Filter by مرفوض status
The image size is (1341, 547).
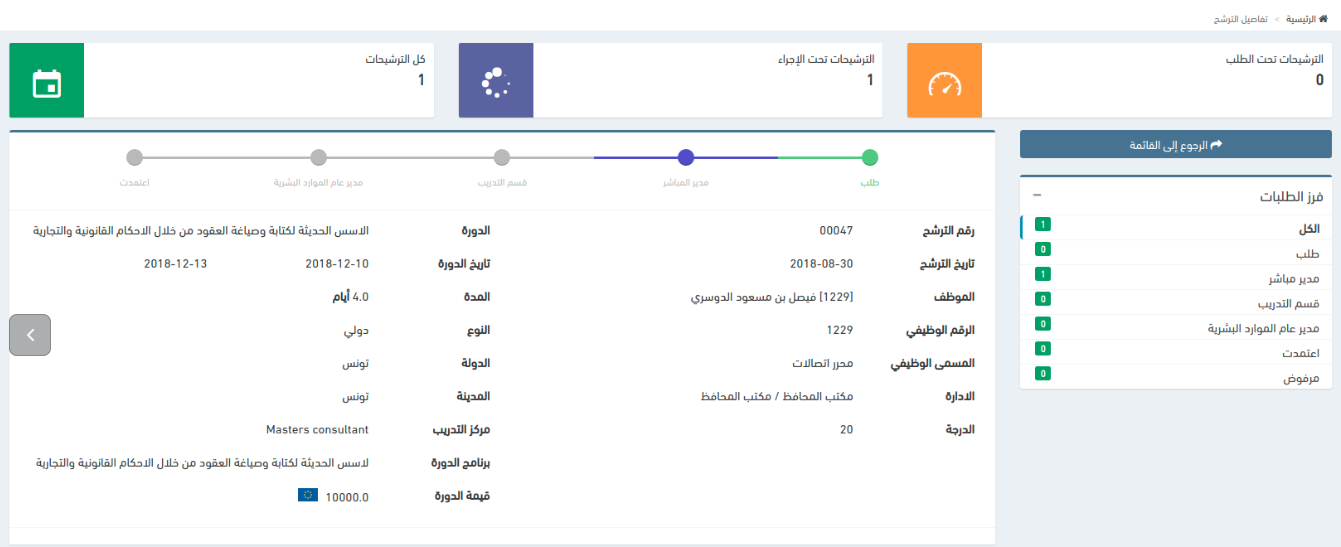tap(1301, 378)
